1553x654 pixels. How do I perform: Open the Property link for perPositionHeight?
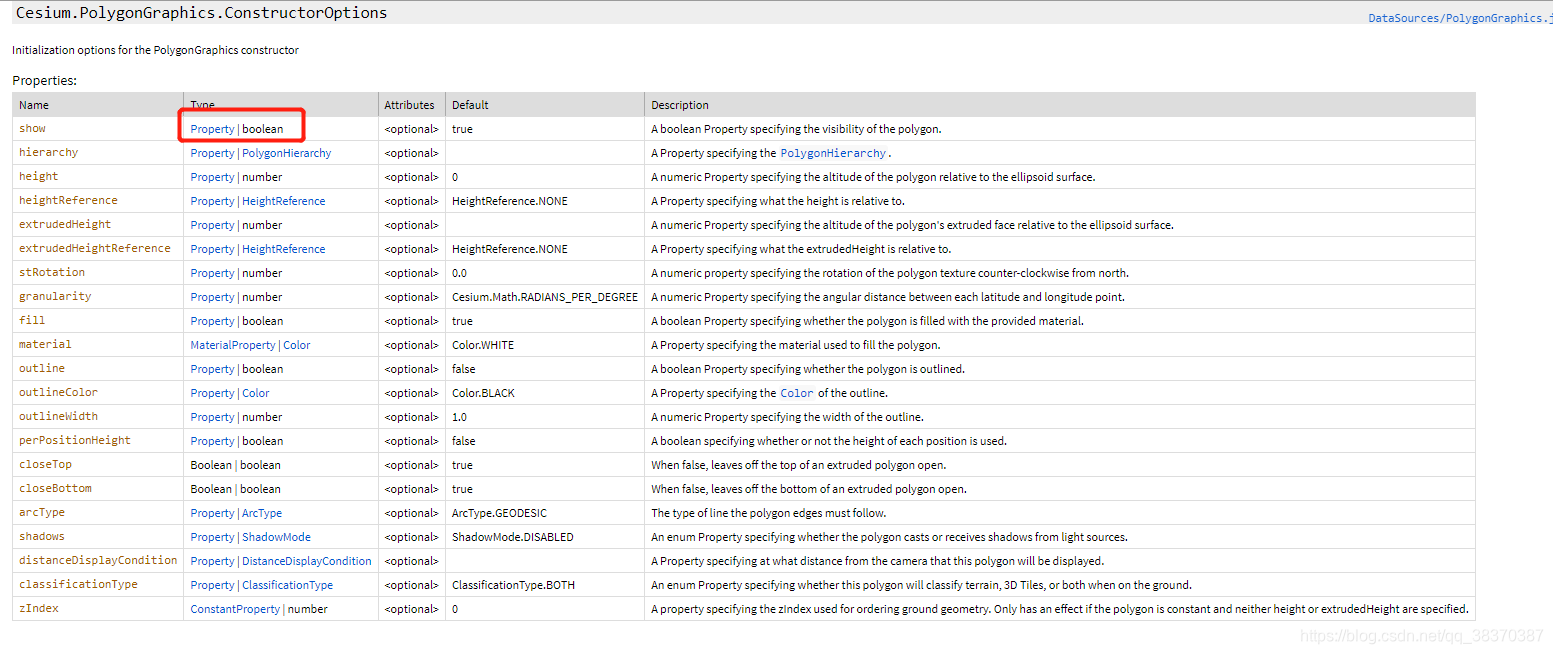211,440
